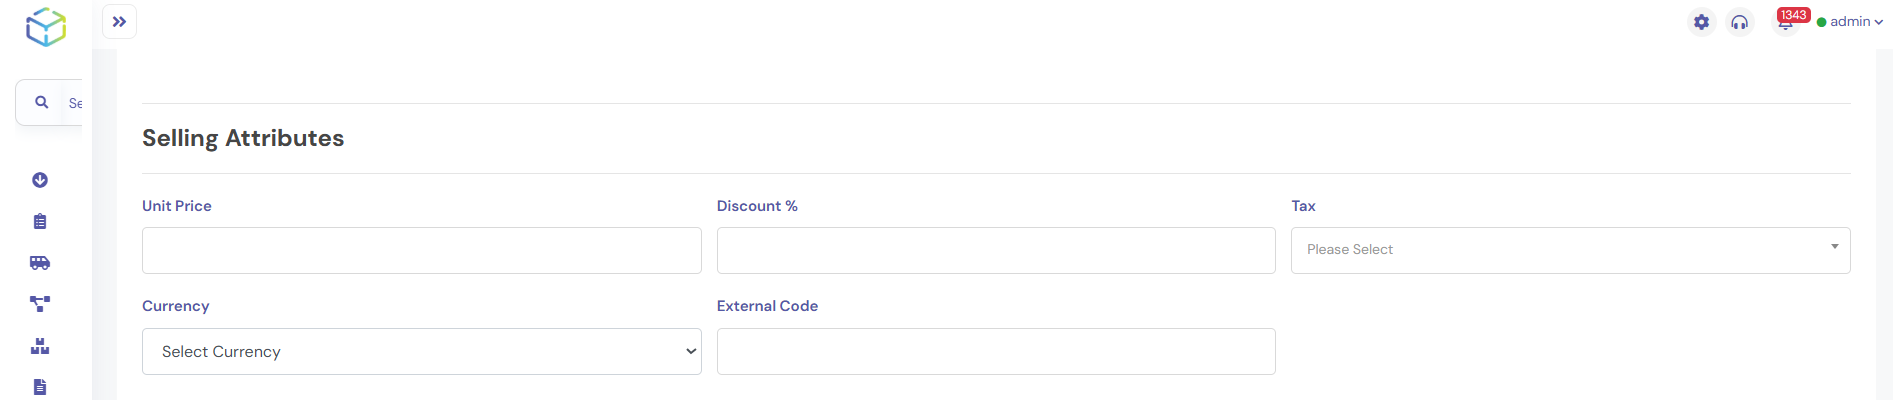This screenshot has width=1893, height=400.
Task: Click the search magnifier icon in sidebar
Action: [x=42, y=102]
